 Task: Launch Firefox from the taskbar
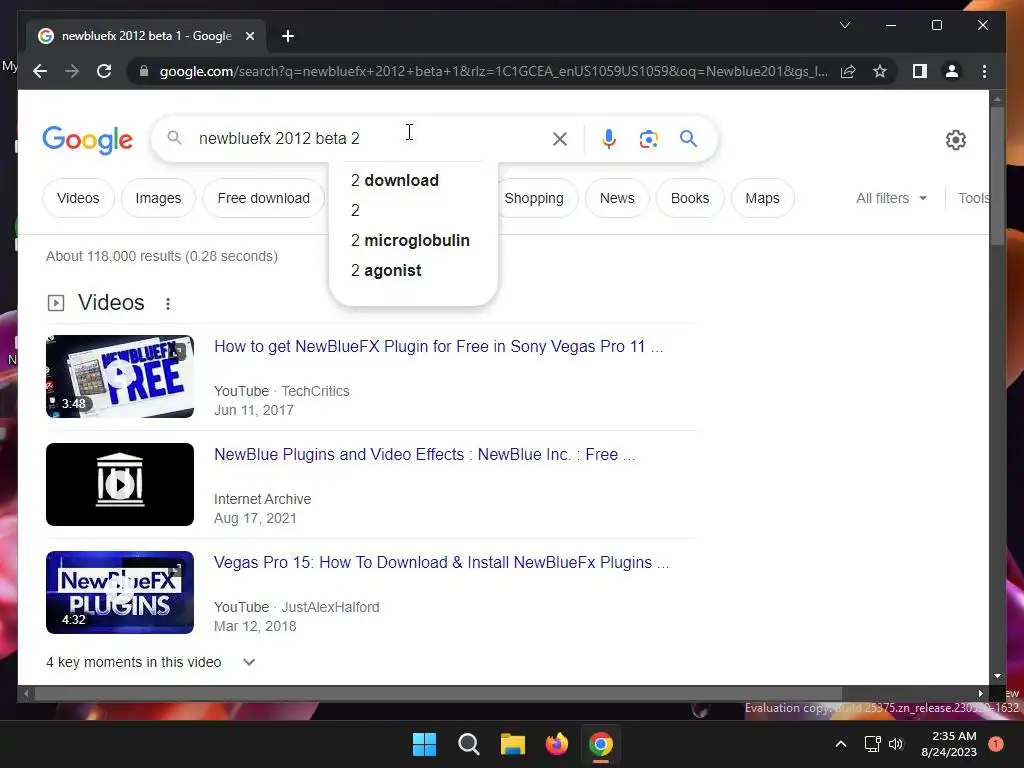click(556, 744)
